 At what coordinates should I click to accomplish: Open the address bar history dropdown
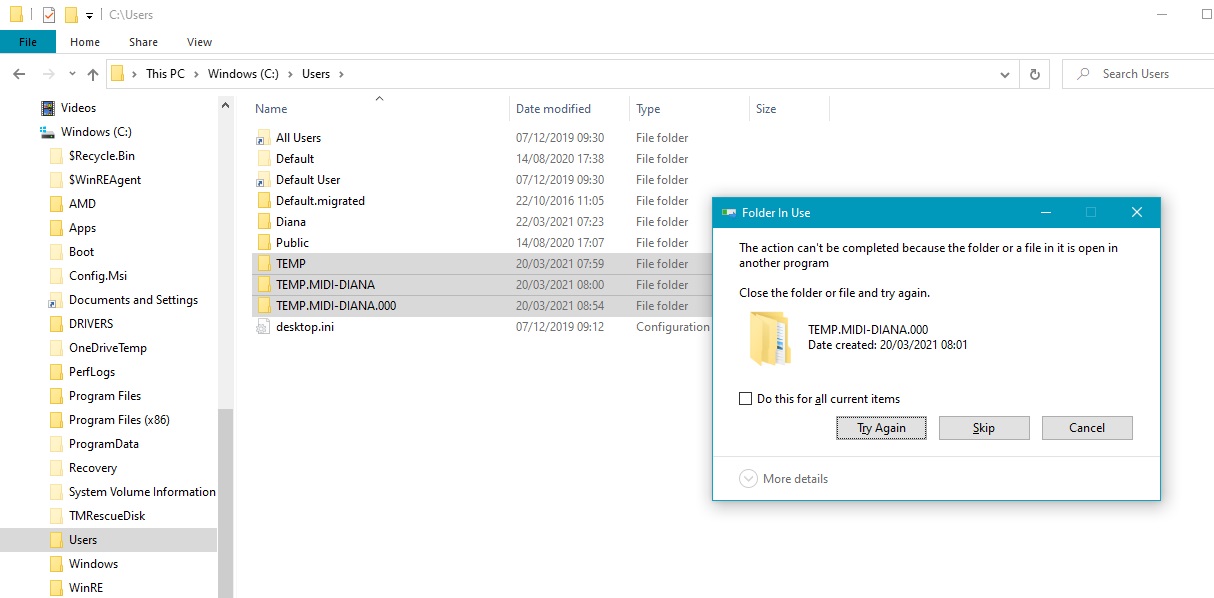point(1006,74)
